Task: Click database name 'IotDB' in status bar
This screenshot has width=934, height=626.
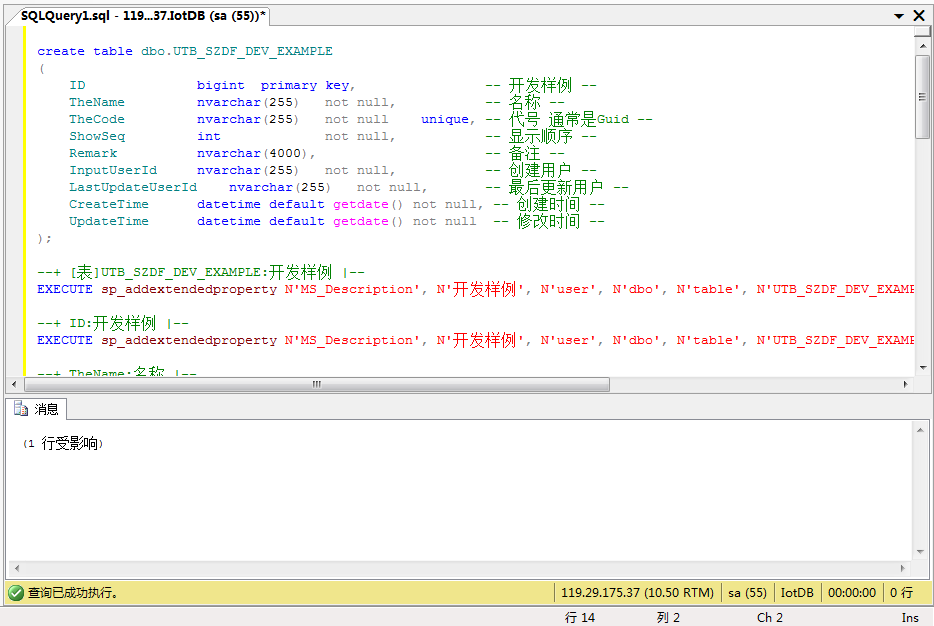Action: point(797,593)
